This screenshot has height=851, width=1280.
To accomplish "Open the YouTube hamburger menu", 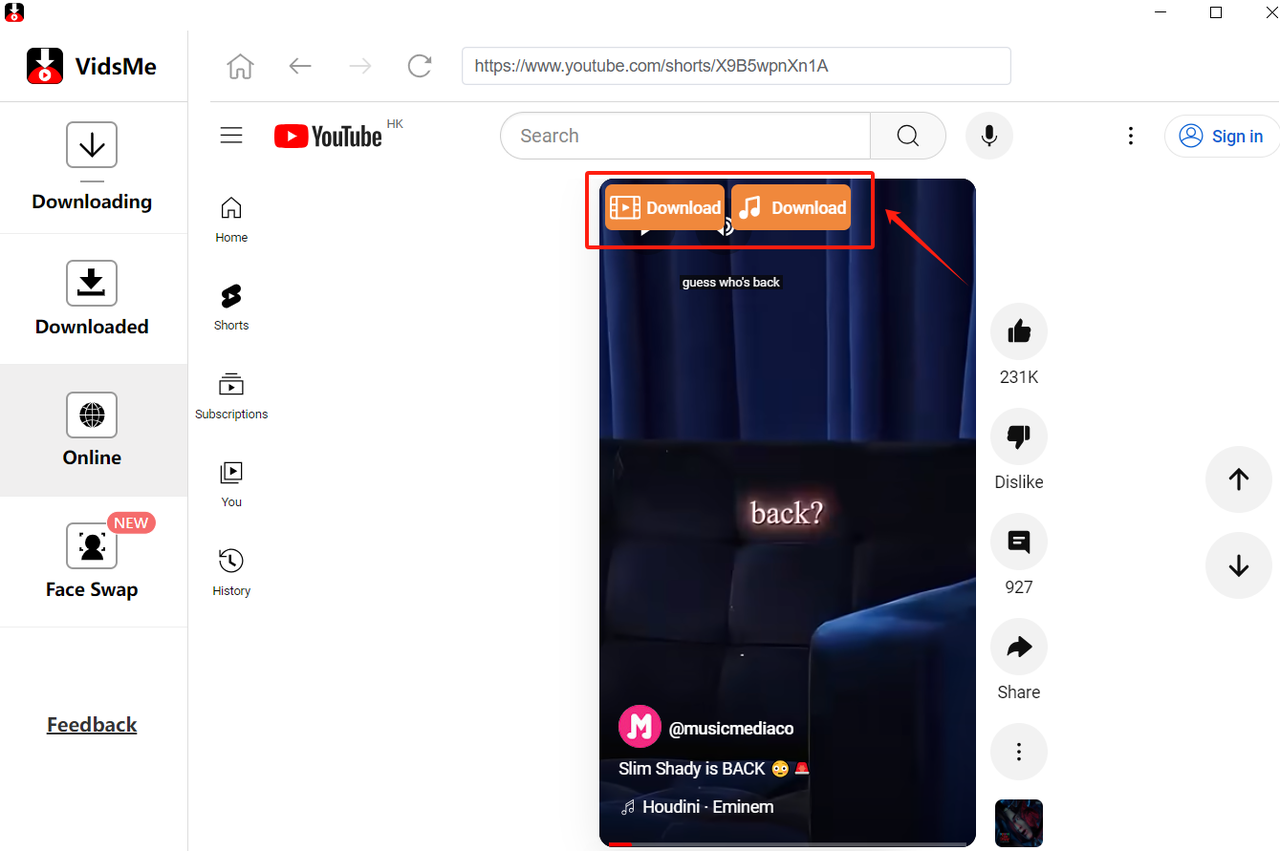I will (231, 135).
